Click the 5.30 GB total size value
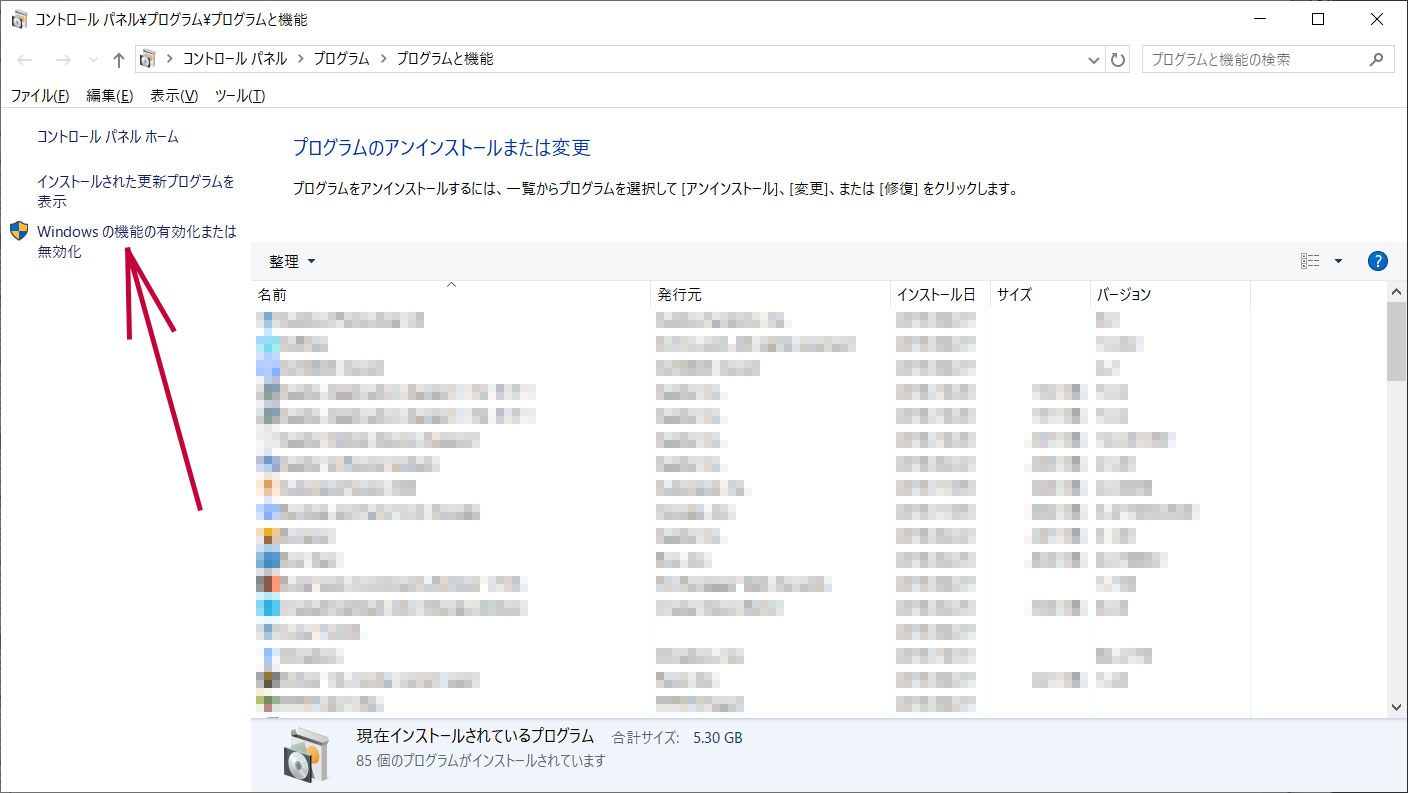1408x793 pixels. pos(718,738)
